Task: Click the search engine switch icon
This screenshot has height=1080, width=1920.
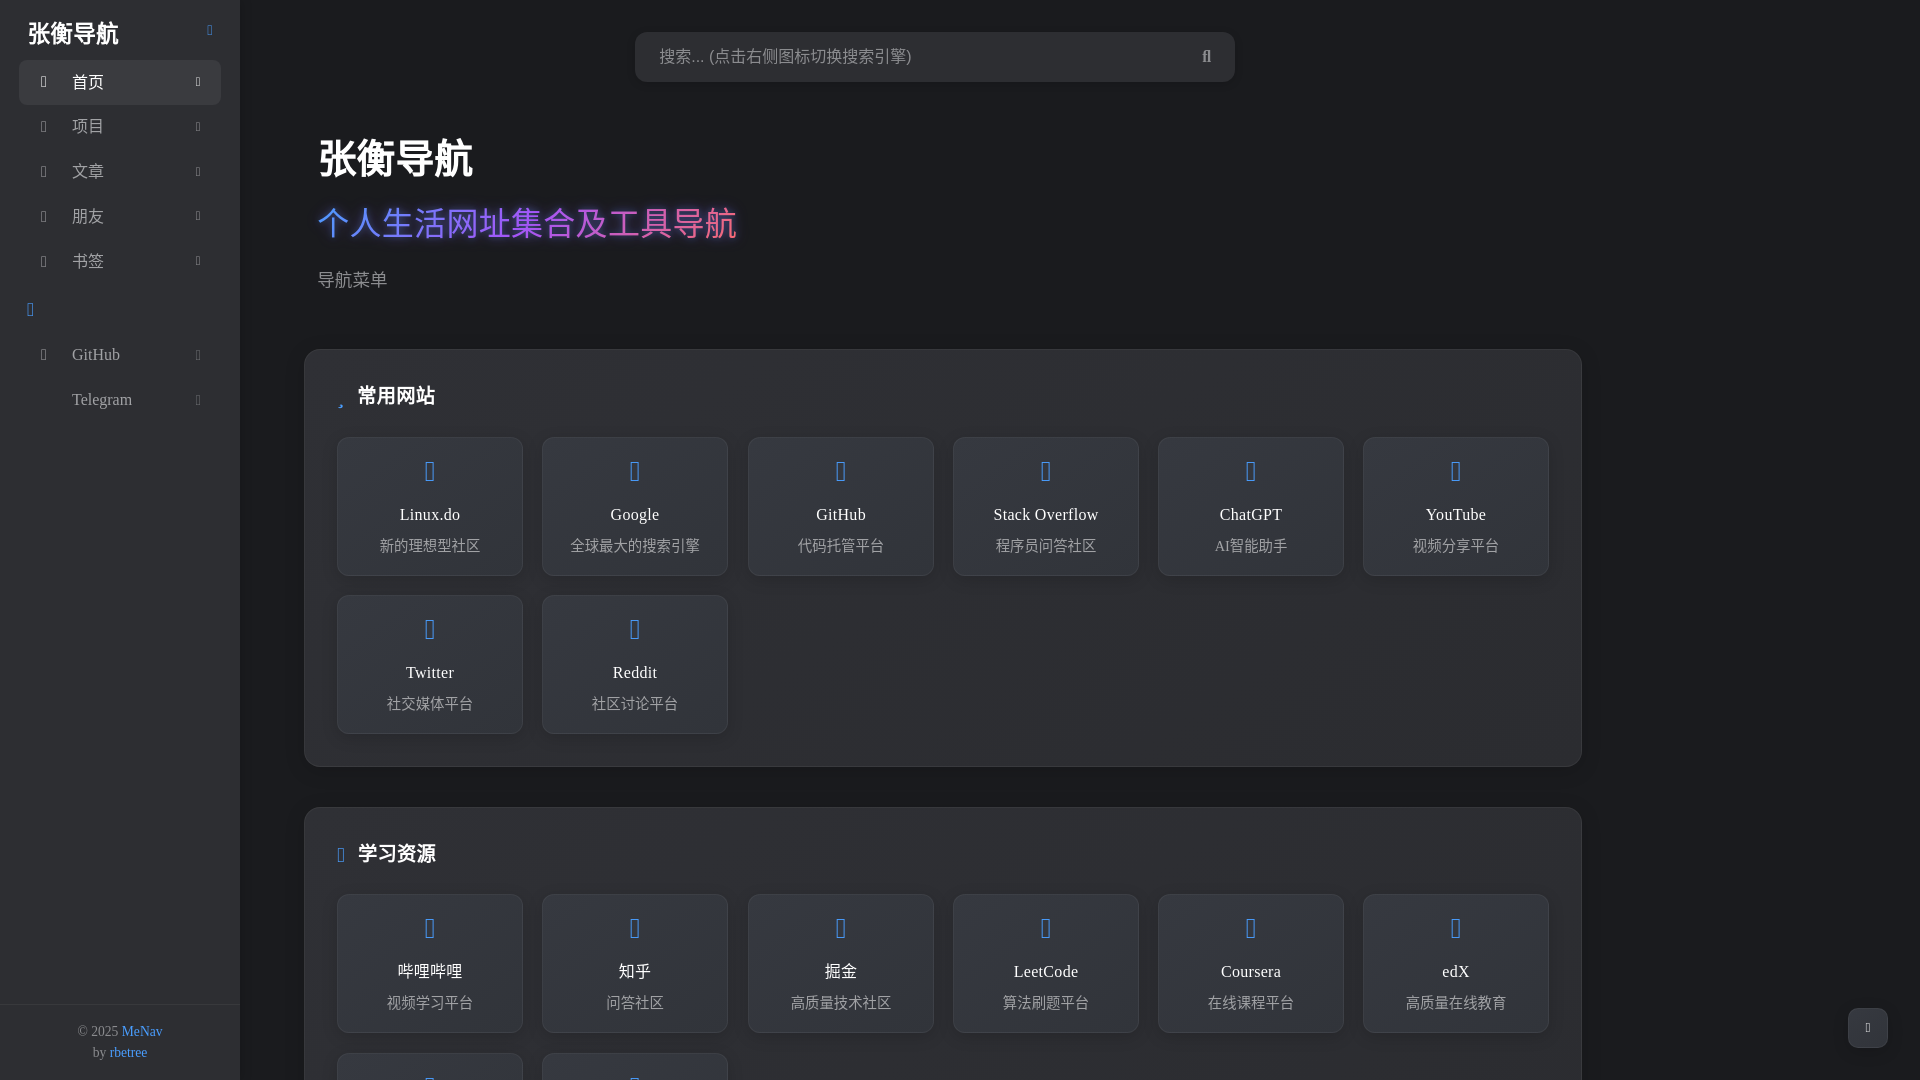Action: 1207,57
